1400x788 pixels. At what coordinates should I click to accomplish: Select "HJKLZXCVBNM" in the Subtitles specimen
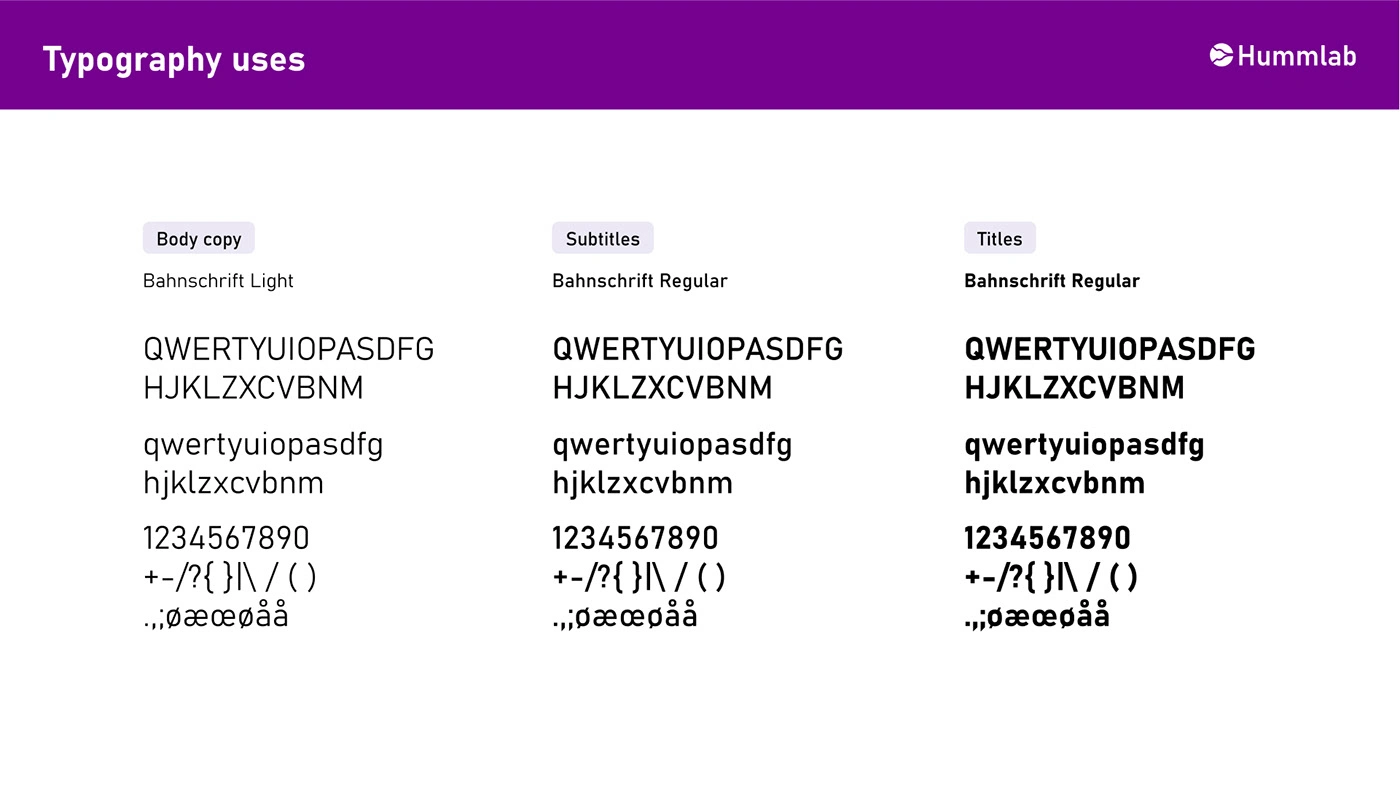coord(663,388)
